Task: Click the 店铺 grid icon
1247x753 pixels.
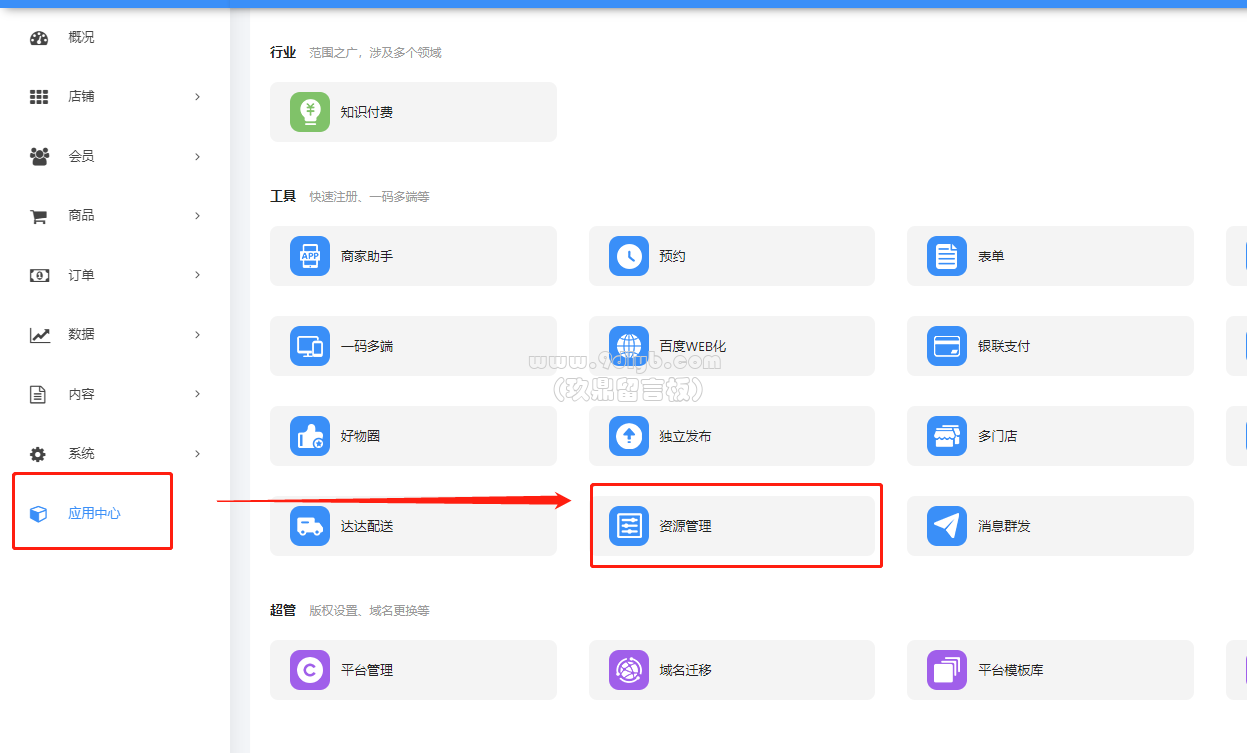Action: click(x=39, y=97)
